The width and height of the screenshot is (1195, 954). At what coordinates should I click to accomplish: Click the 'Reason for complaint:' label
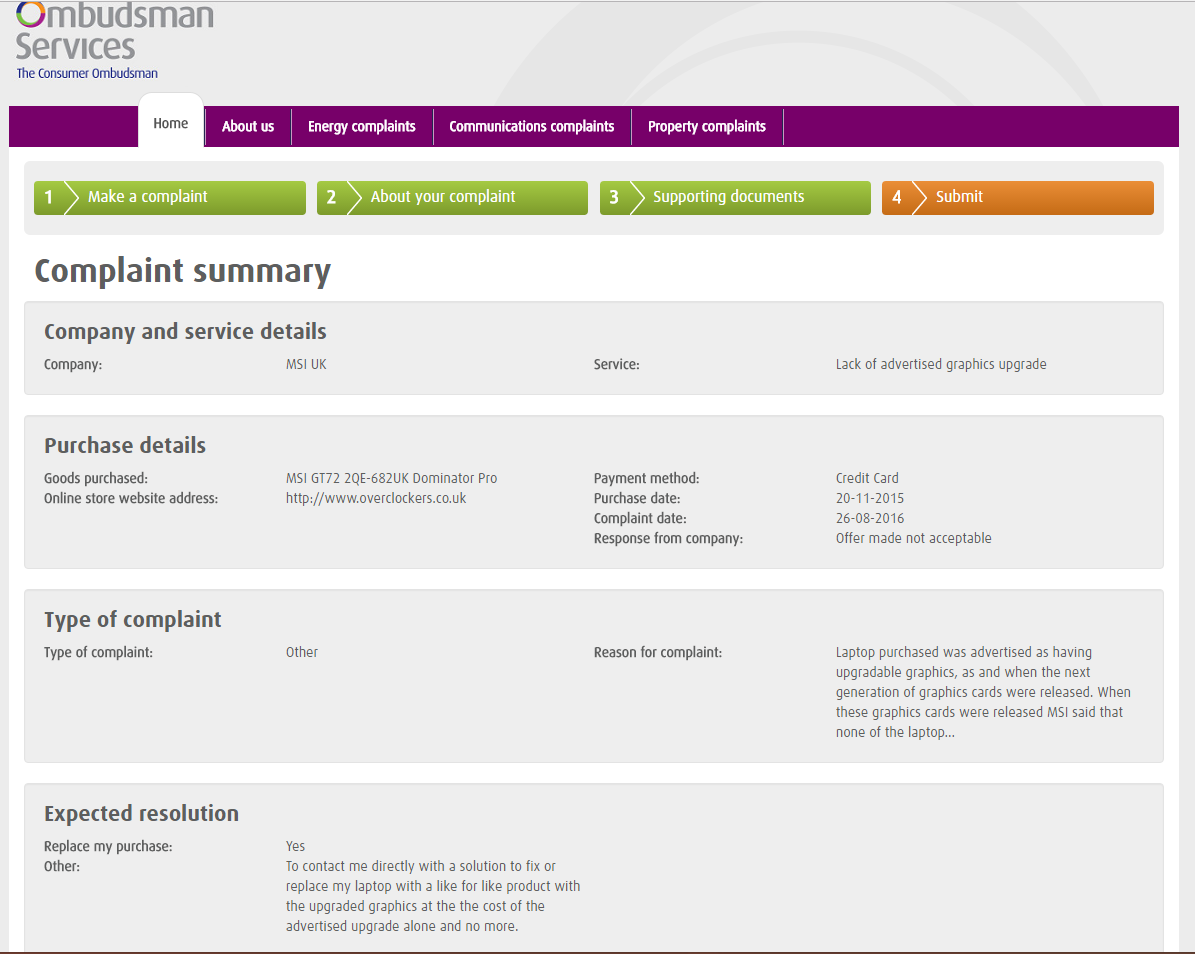pyautogui.click(x=658, y=653)
